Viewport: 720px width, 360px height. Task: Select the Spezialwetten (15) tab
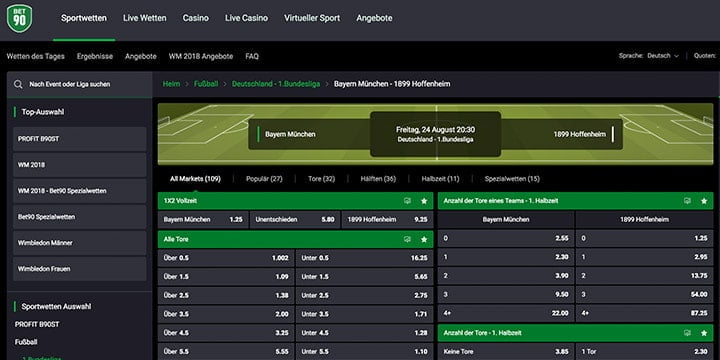tap(512, 179)
